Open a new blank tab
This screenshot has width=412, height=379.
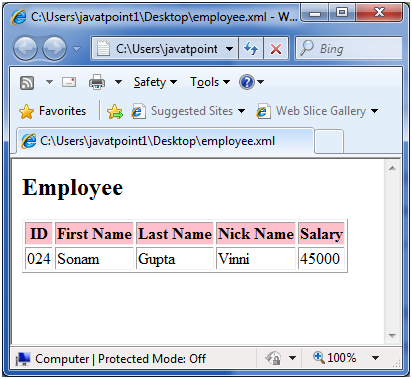pyautogui.click(x=329, y=142)
